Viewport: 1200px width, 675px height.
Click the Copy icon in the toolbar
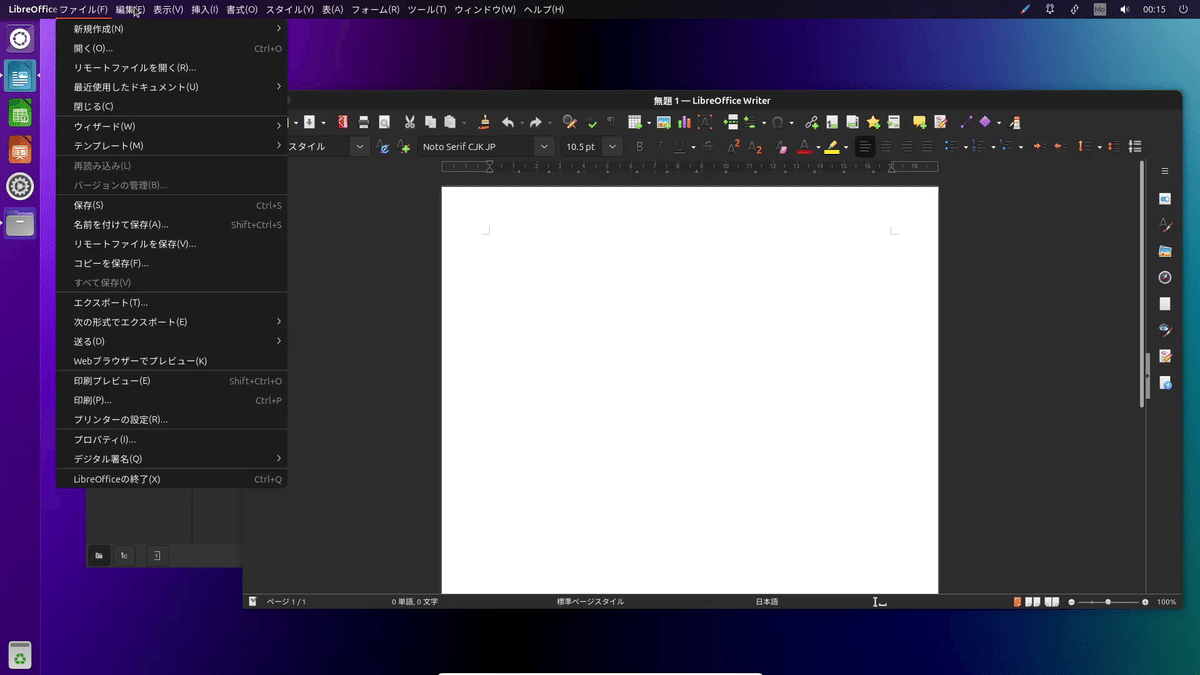pyautogui.click(x=430, y=122)
